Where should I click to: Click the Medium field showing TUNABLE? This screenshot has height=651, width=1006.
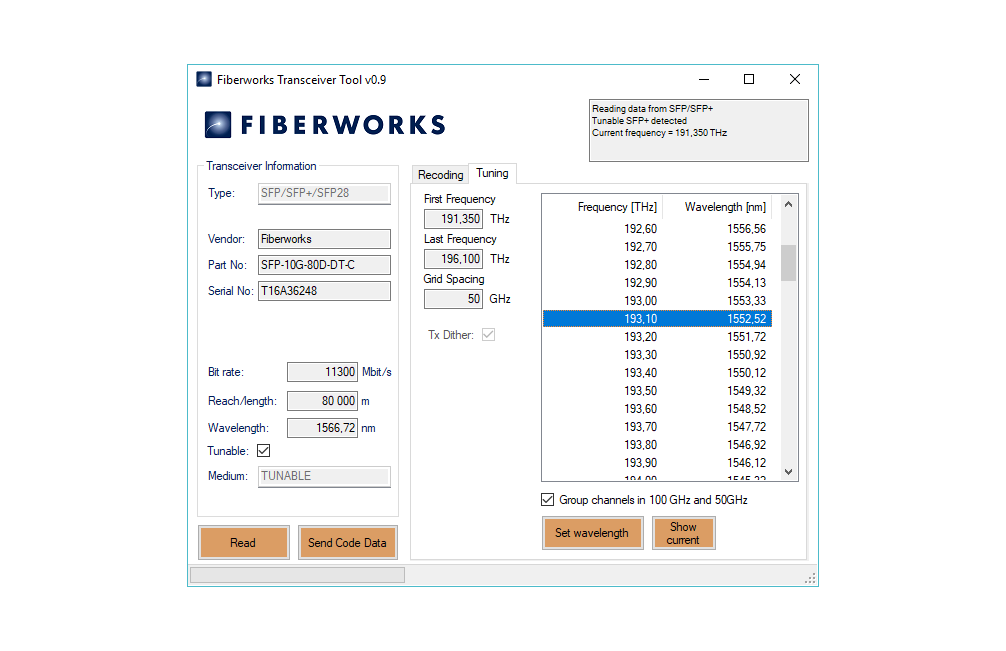pos(324,477)
